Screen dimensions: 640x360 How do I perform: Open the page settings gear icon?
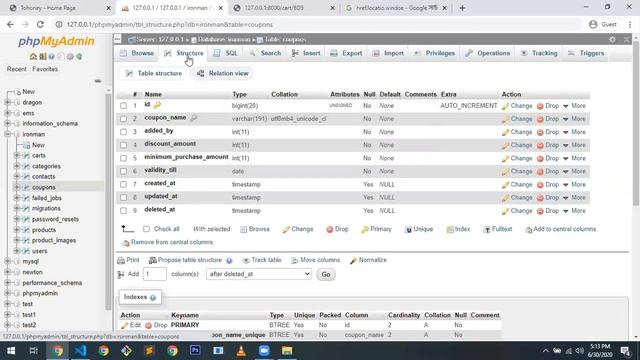(x=612, y=40)
